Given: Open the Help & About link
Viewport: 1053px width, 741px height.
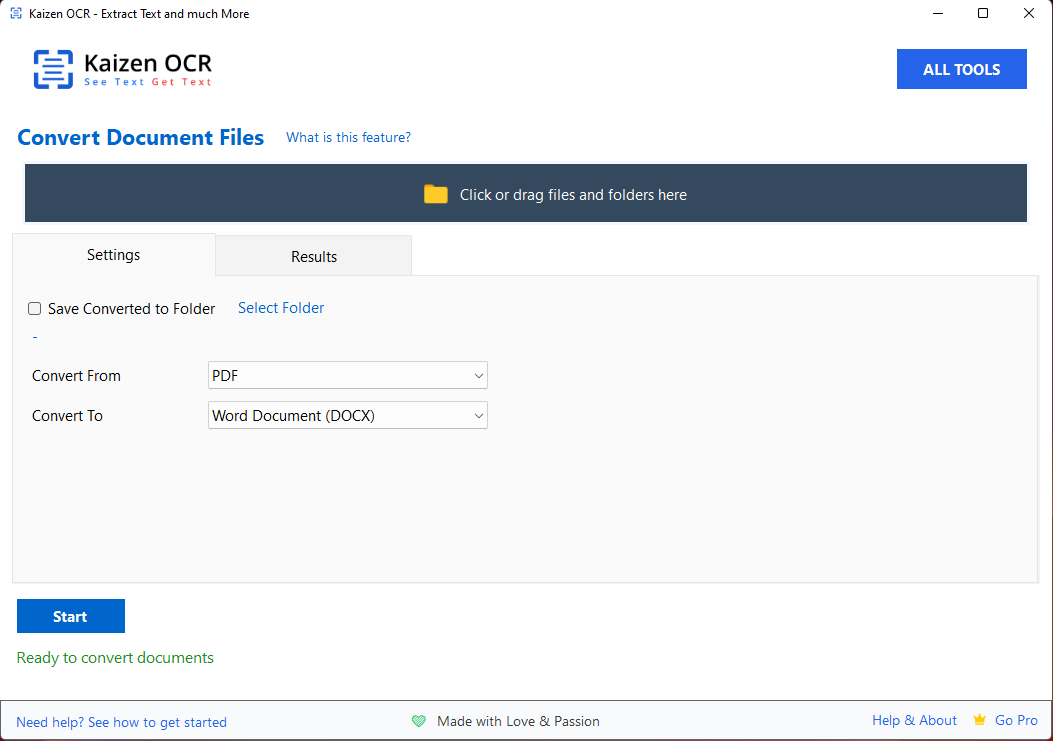Looking at the screenshot, I should click(x=914, y=720).
